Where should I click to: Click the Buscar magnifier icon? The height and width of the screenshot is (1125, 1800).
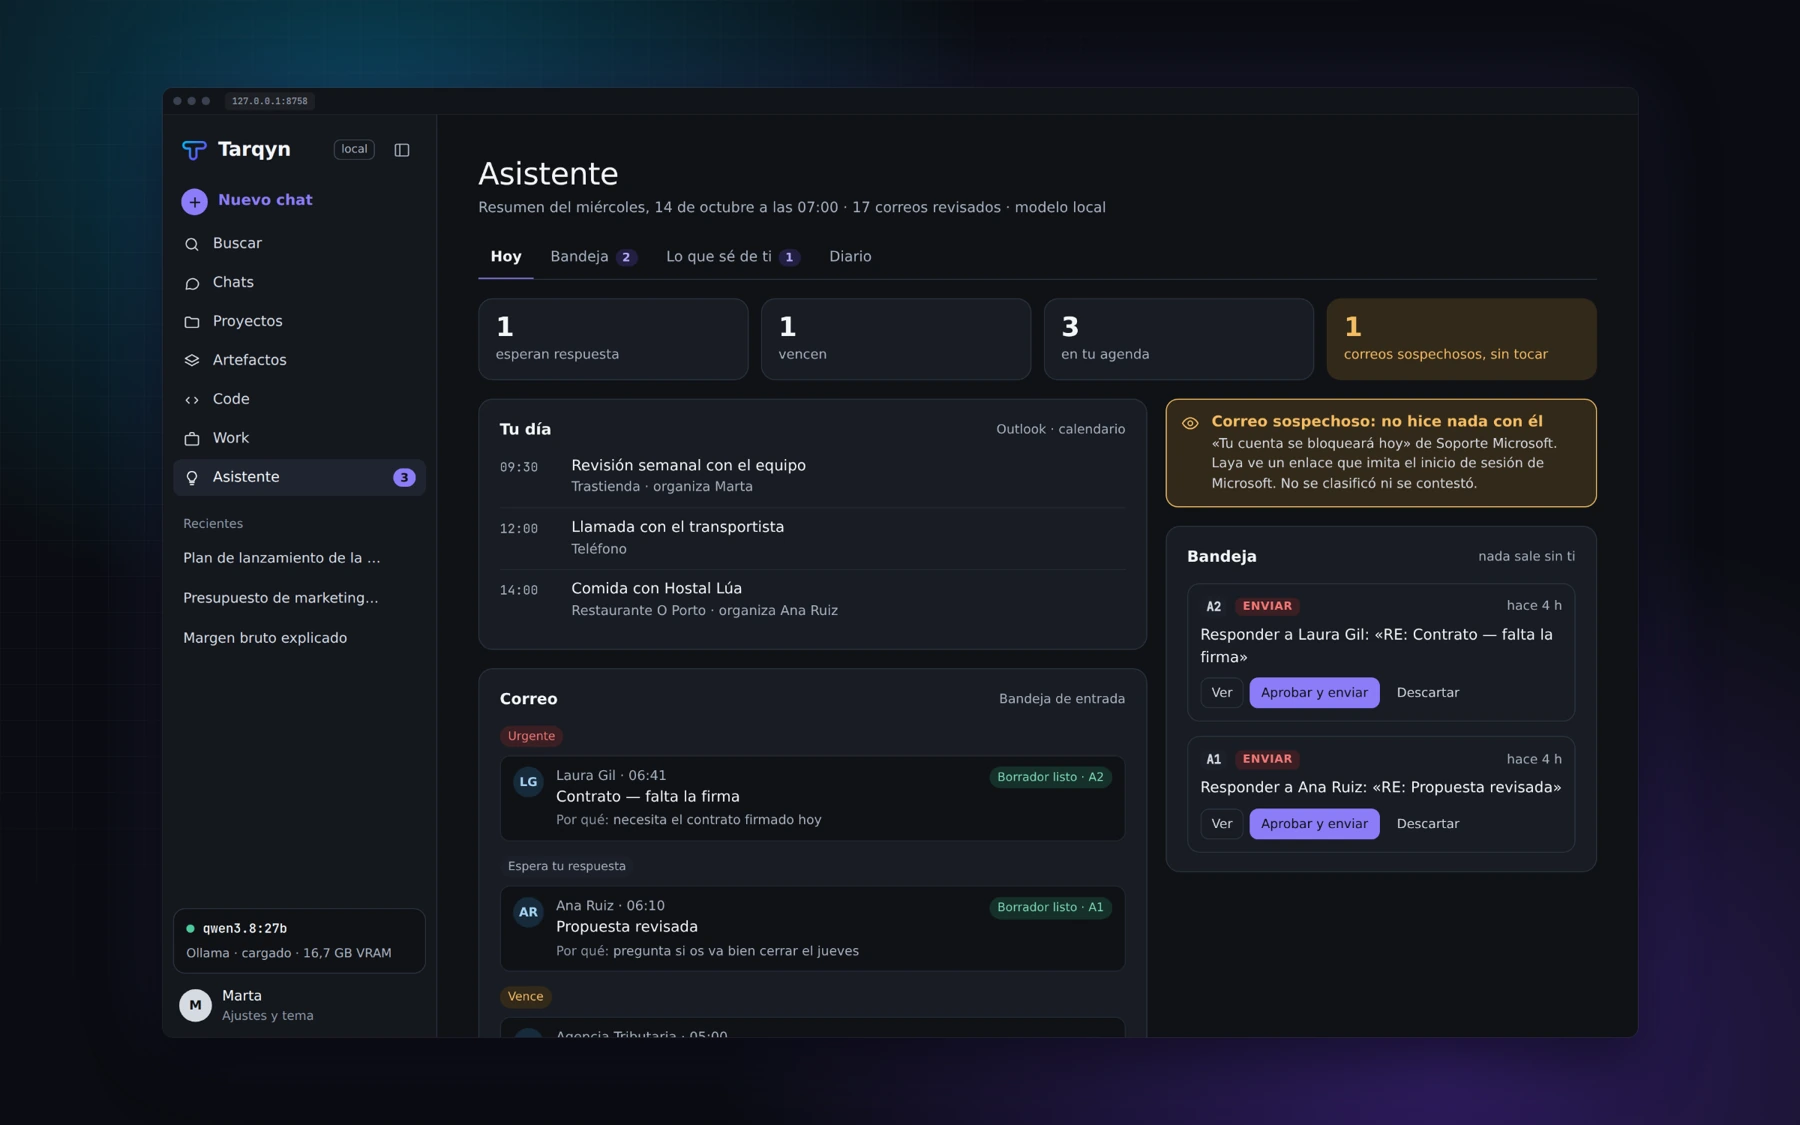[x=192, y=244]
